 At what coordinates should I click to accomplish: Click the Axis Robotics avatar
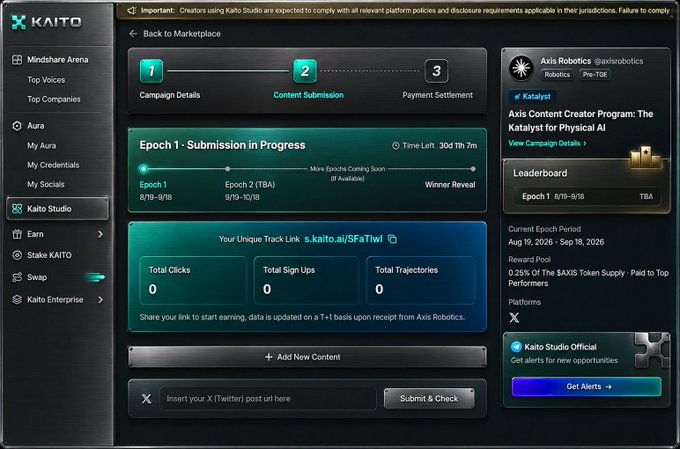click(x=521, y=68)
